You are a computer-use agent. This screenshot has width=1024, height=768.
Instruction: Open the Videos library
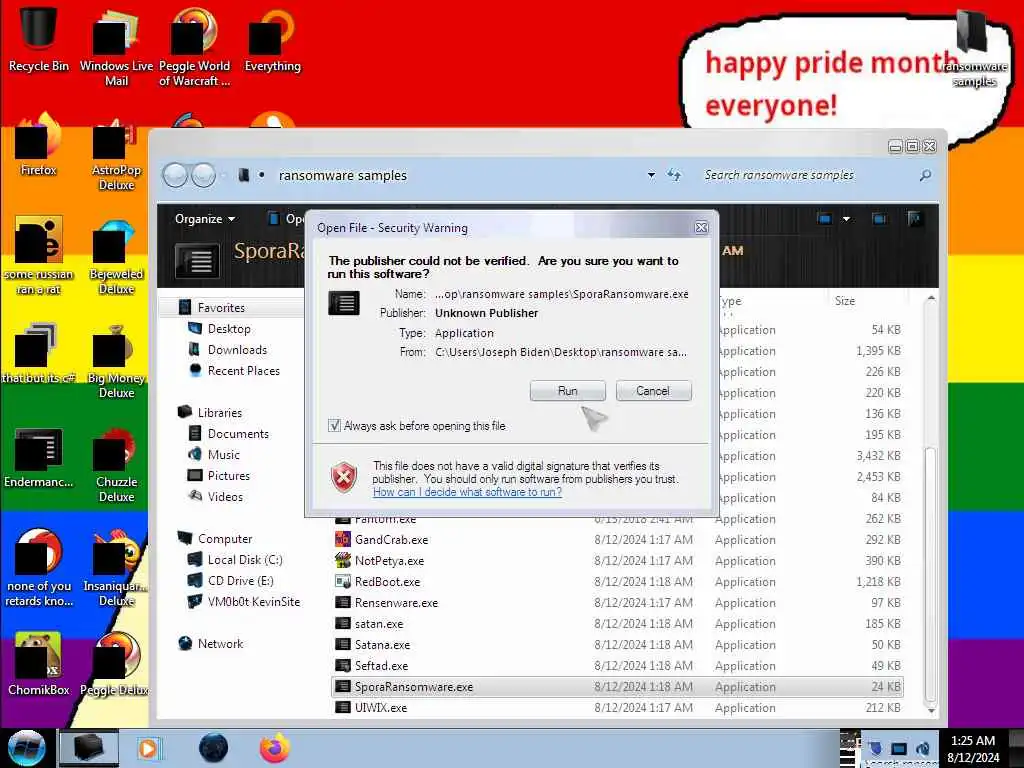[x=225, y=496]
